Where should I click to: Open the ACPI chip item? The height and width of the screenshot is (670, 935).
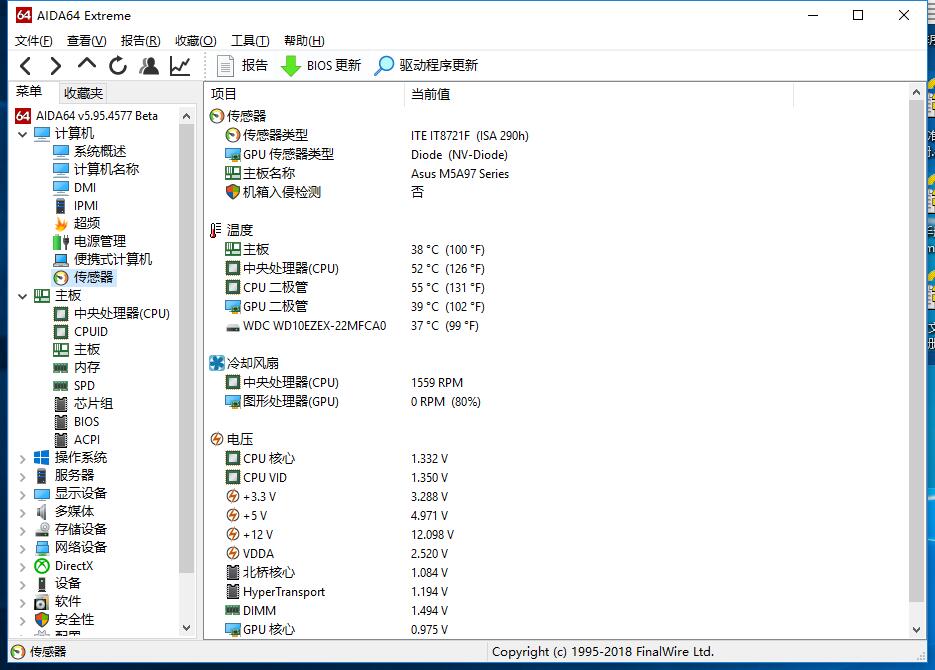(77, 439)
